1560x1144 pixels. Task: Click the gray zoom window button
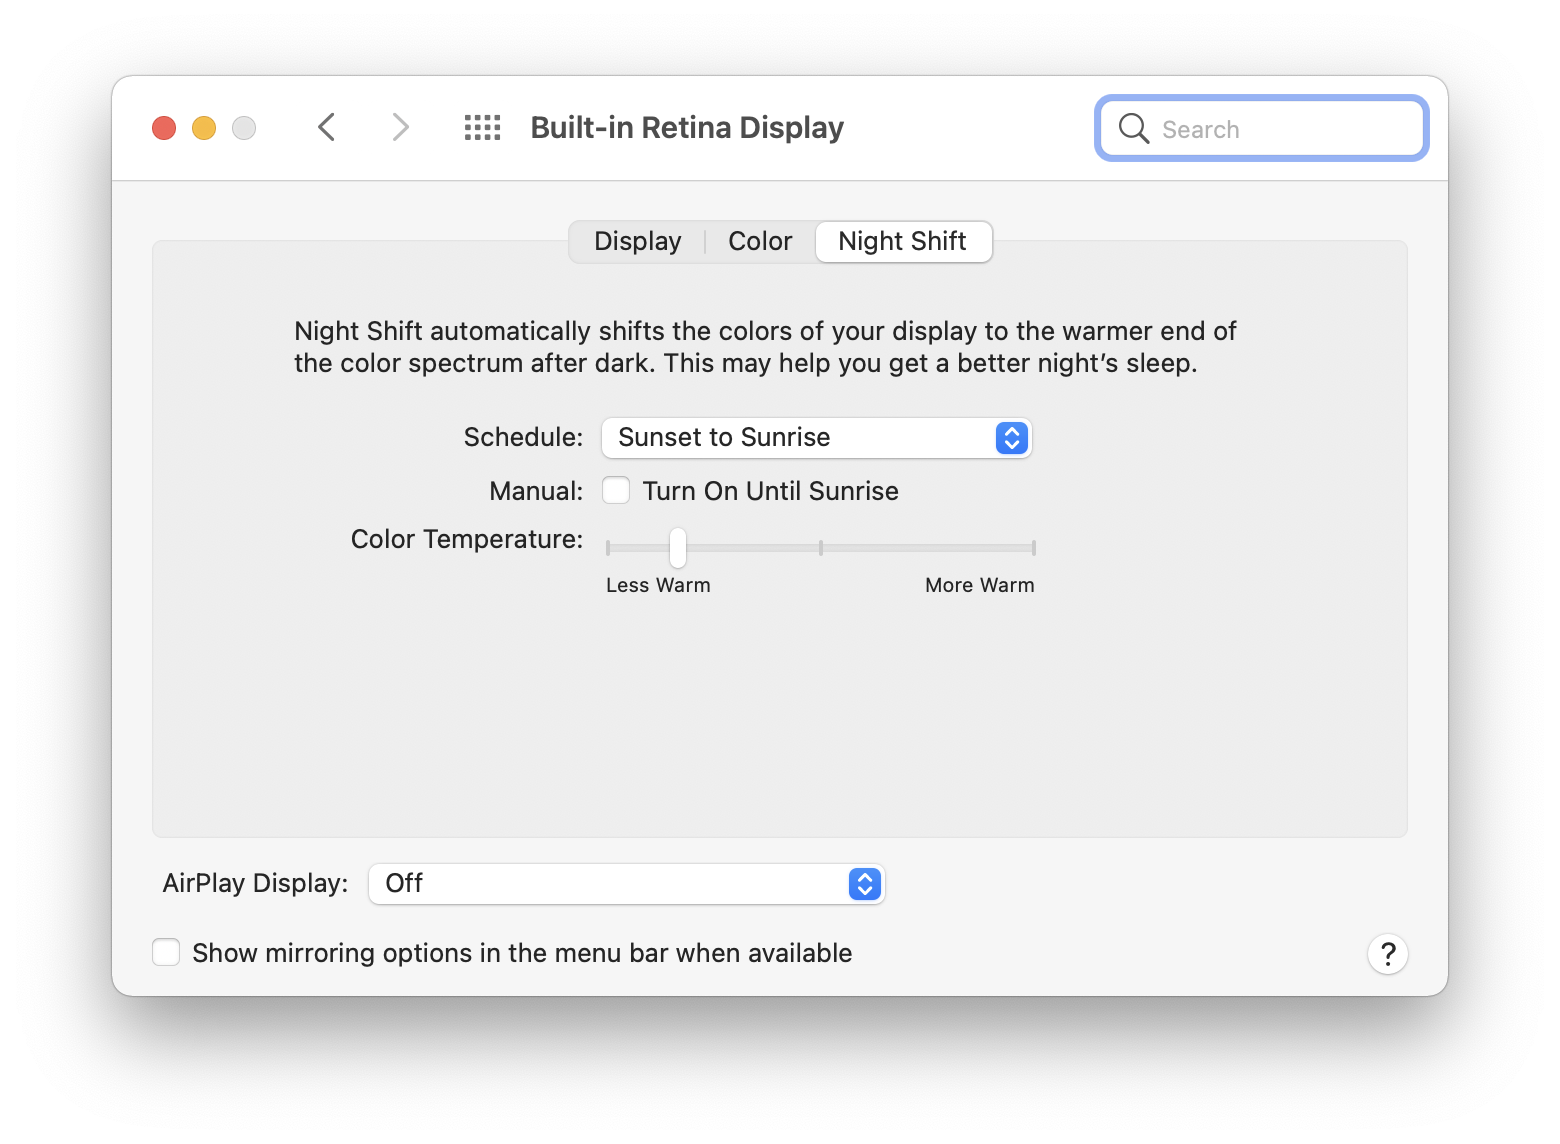click(244, 128)
